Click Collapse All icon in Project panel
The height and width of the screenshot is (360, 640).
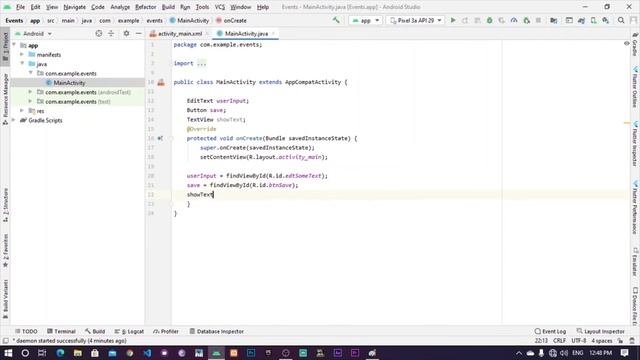111,33
